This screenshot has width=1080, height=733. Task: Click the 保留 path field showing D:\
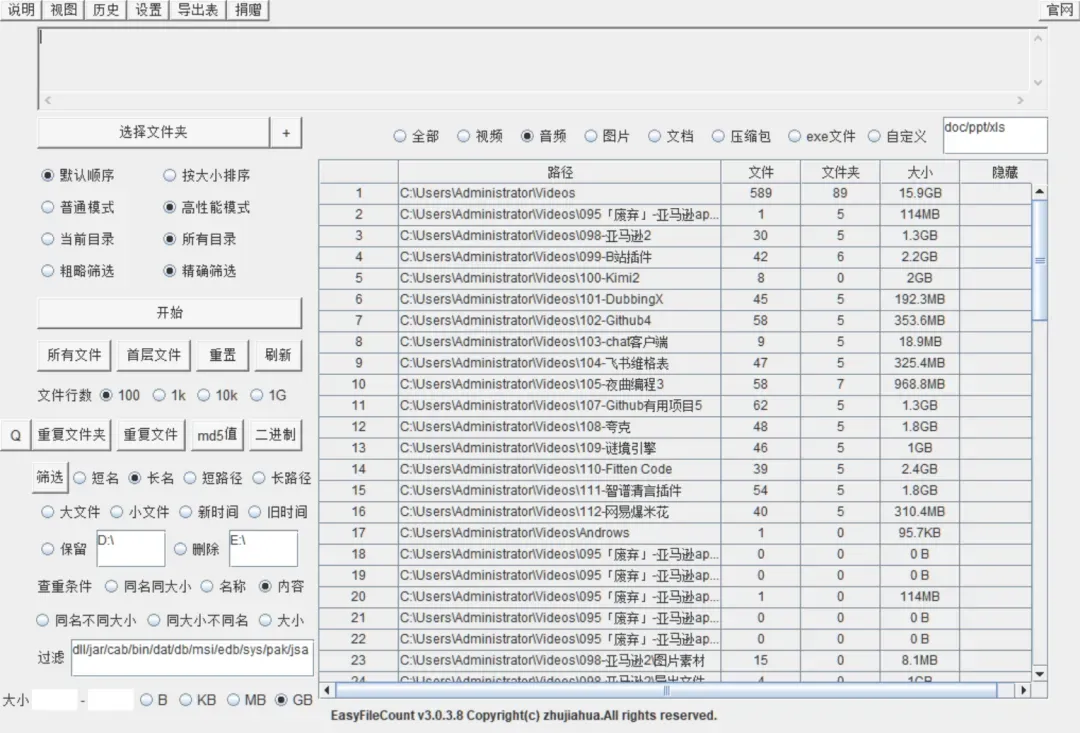pos(131,548)
